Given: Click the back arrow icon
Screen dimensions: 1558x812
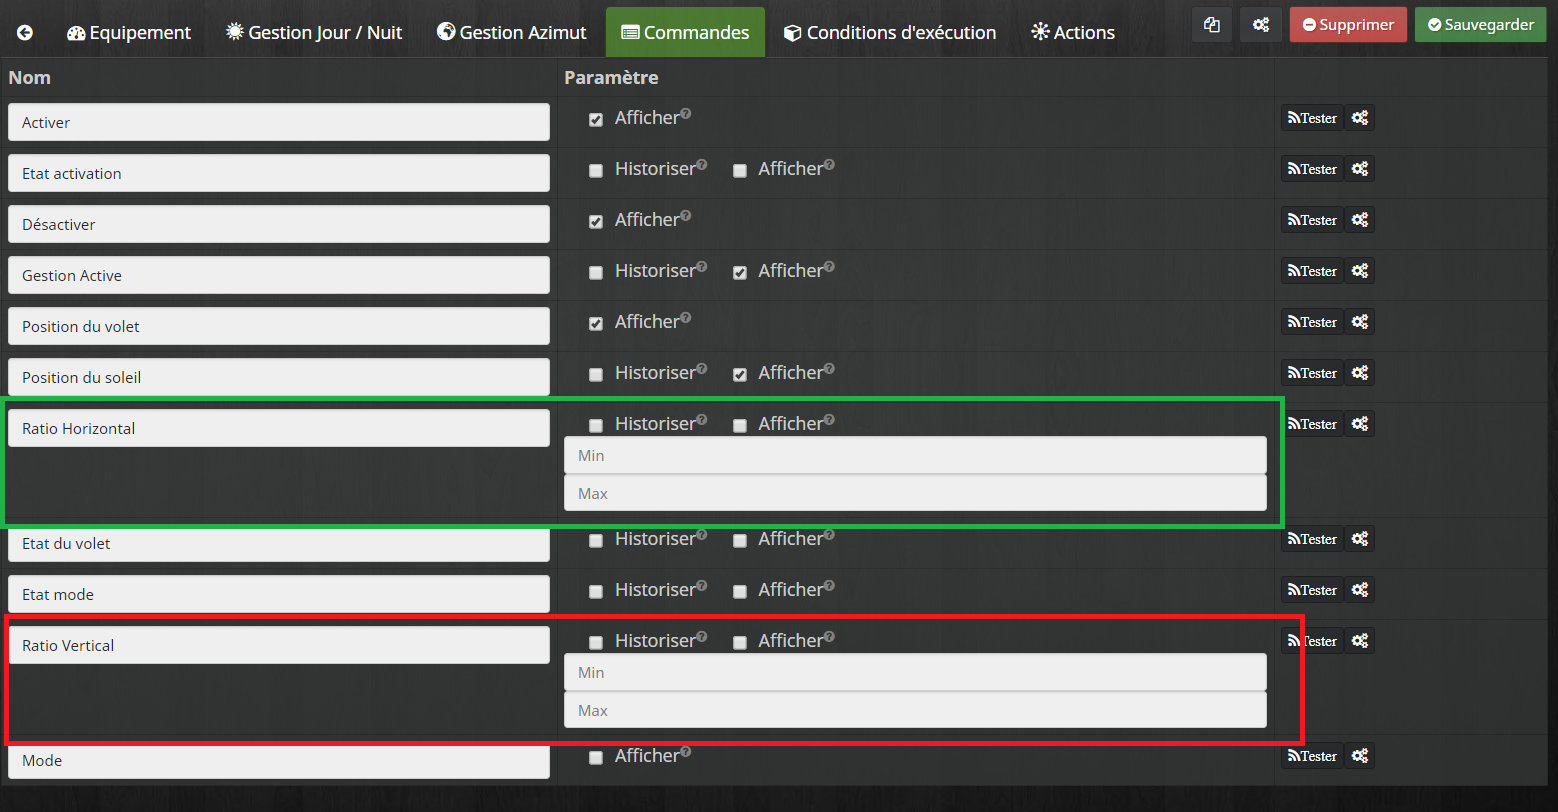Looking at the screenshot, I should coord(25,32).
